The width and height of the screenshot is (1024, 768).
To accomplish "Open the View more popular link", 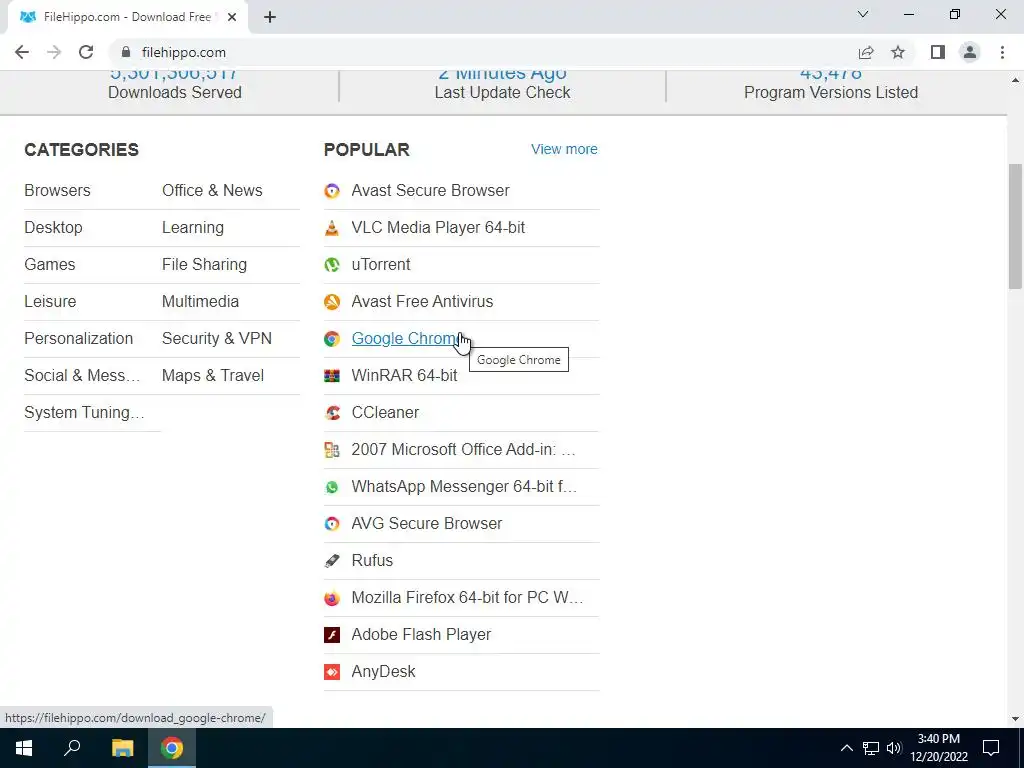I will (564, 149).
